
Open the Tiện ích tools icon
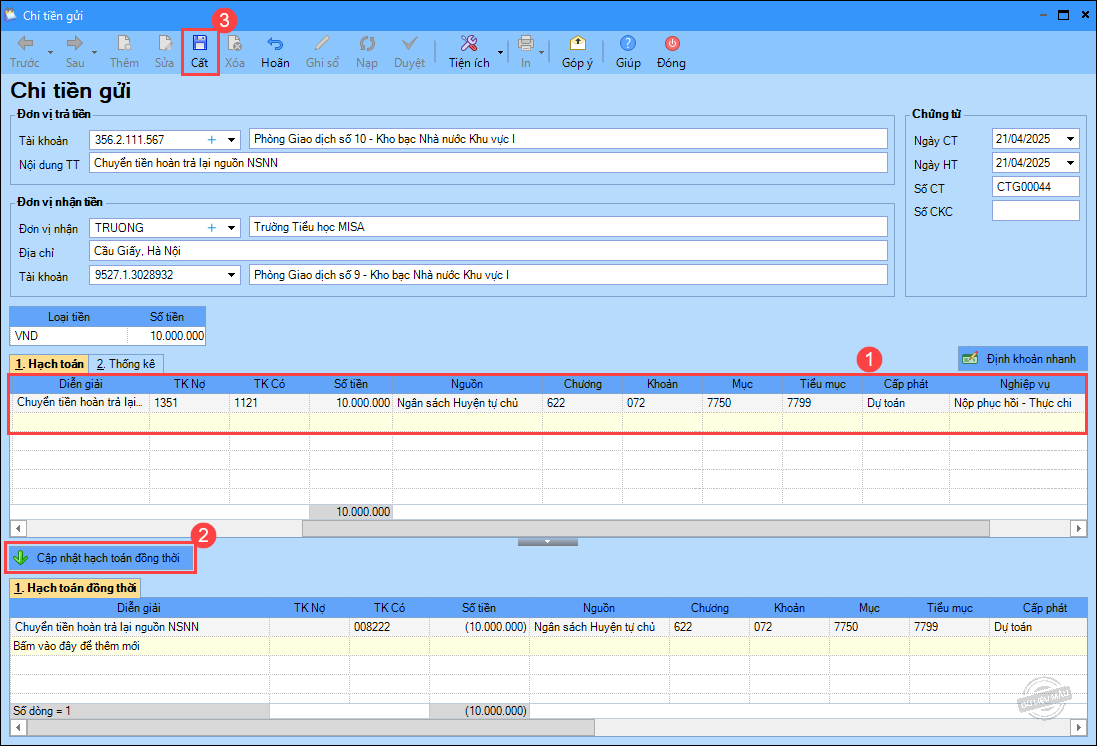469,44
